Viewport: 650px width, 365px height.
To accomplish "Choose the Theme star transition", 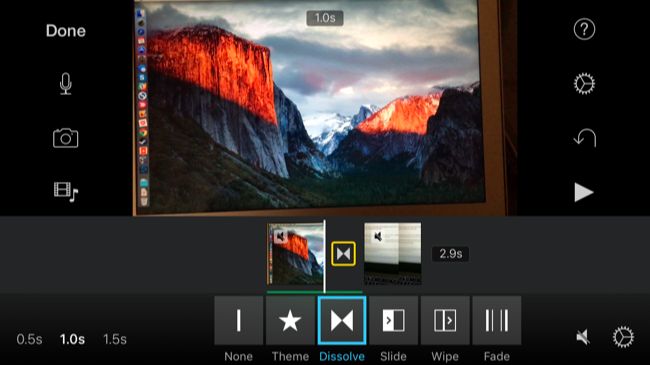I will pos(290,320).
